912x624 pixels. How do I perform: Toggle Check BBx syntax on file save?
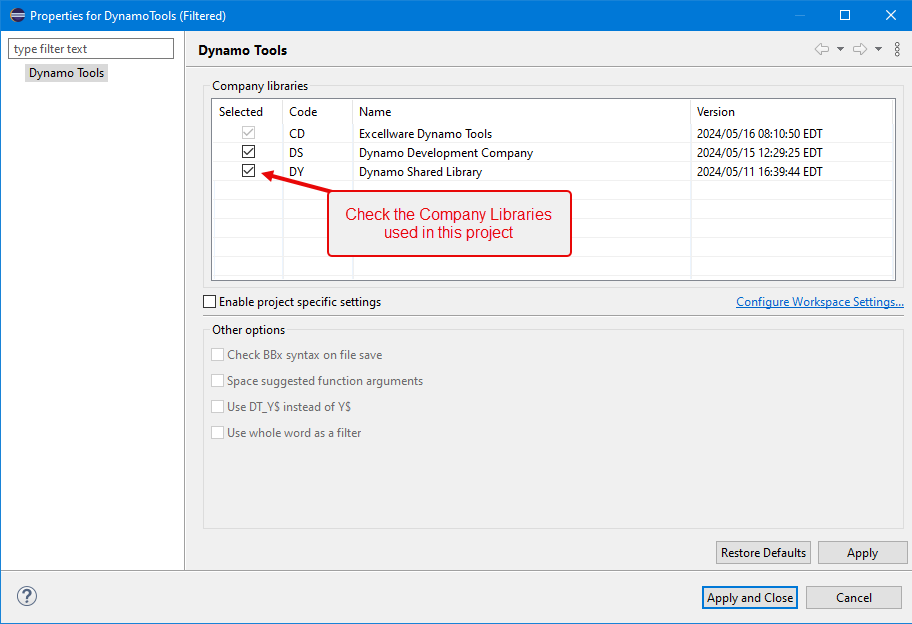[x=218, y=355]
